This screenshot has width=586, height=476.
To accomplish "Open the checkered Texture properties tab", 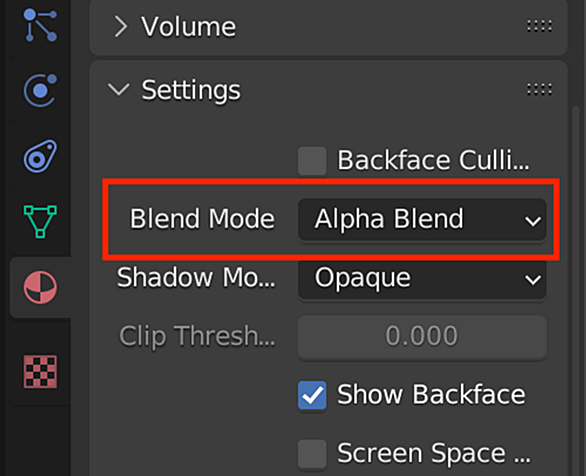I will point(40,371).
